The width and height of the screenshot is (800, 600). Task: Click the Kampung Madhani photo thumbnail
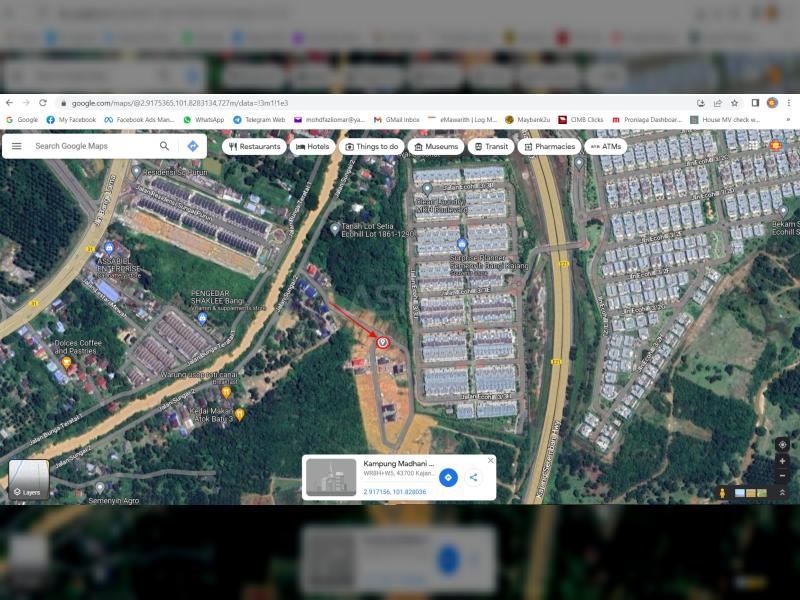[x=331, y=477]
